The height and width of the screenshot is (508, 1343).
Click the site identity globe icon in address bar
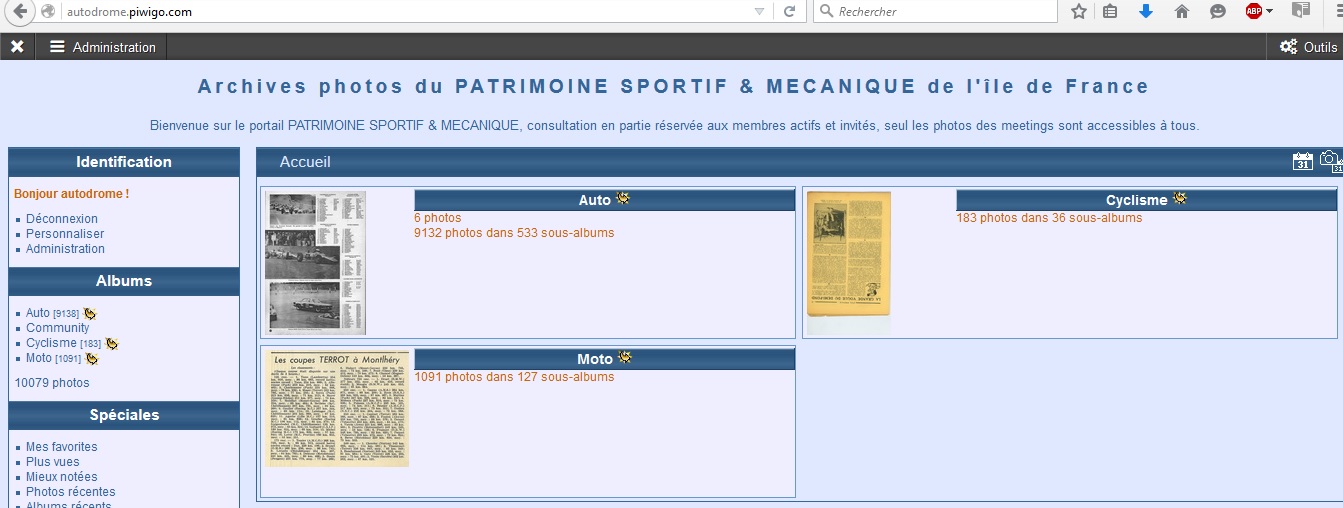[x=48, y=12]
